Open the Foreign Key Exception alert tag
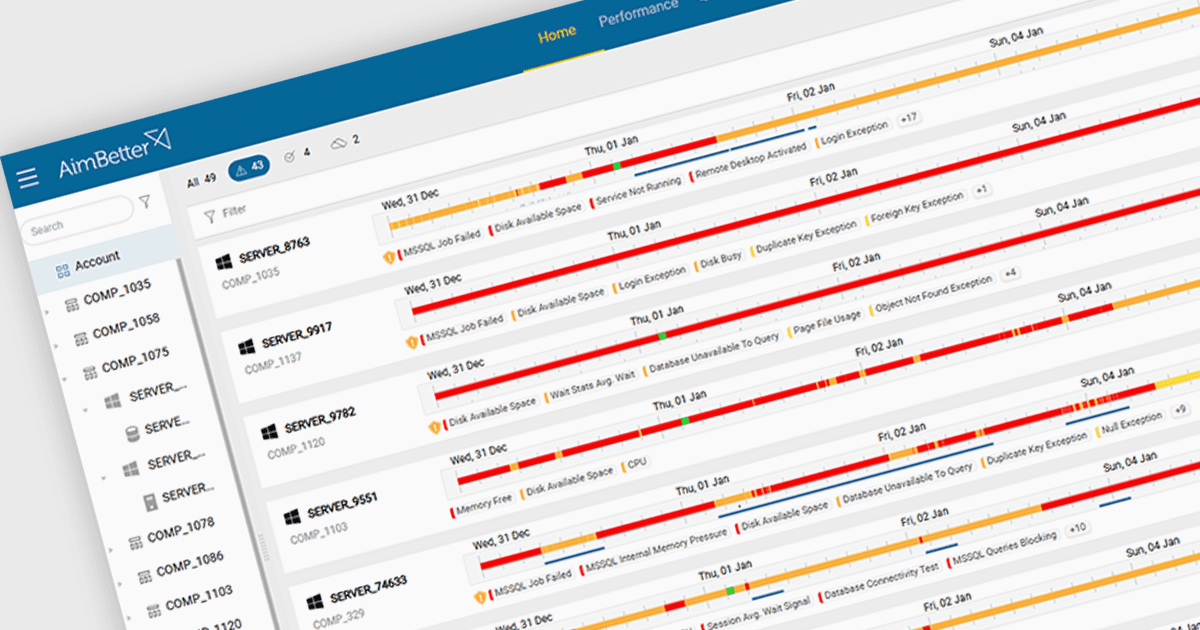1200x630 pixels. 916,206
